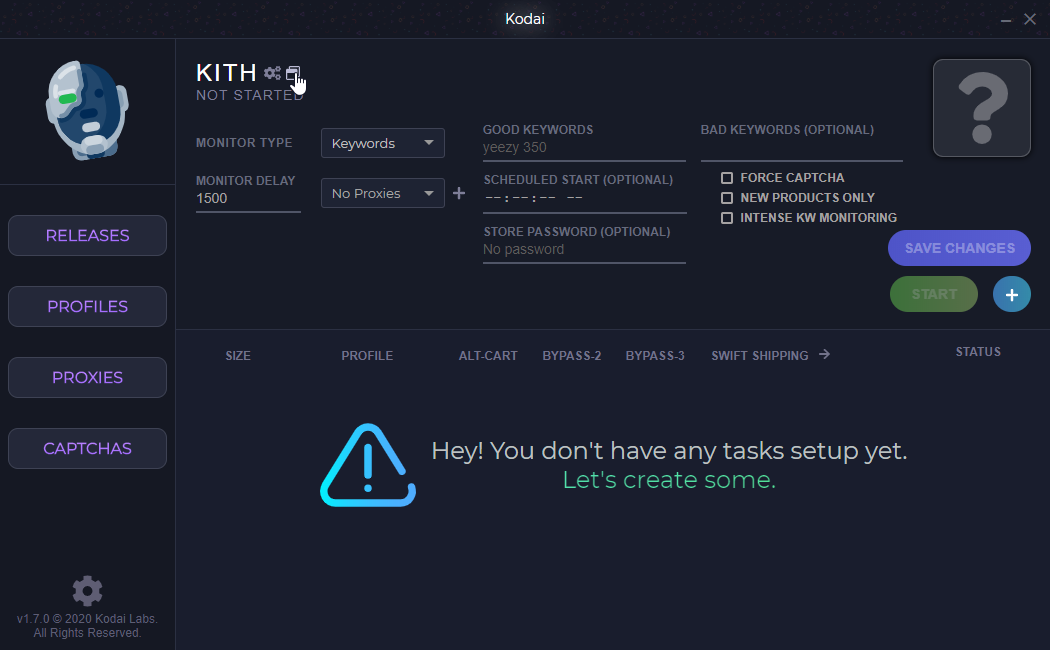Expand the Monitor Type Keywords dropdown
The width and height of the screenshot is (1050, 650).
coord(382,143)
